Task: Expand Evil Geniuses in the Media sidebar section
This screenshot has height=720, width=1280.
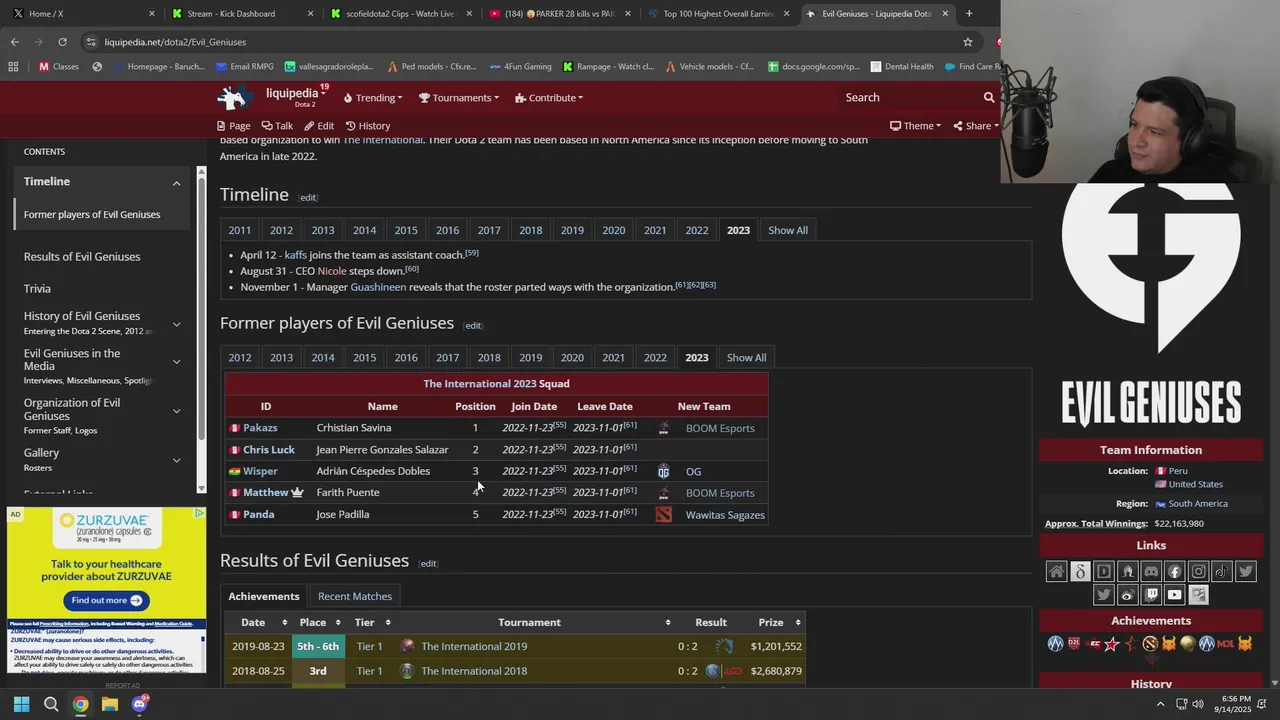Action: point(176,361)
